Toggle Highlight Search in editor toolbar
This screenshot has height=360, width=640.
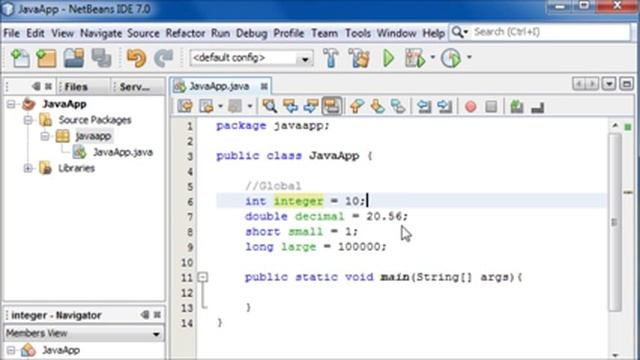331,107
